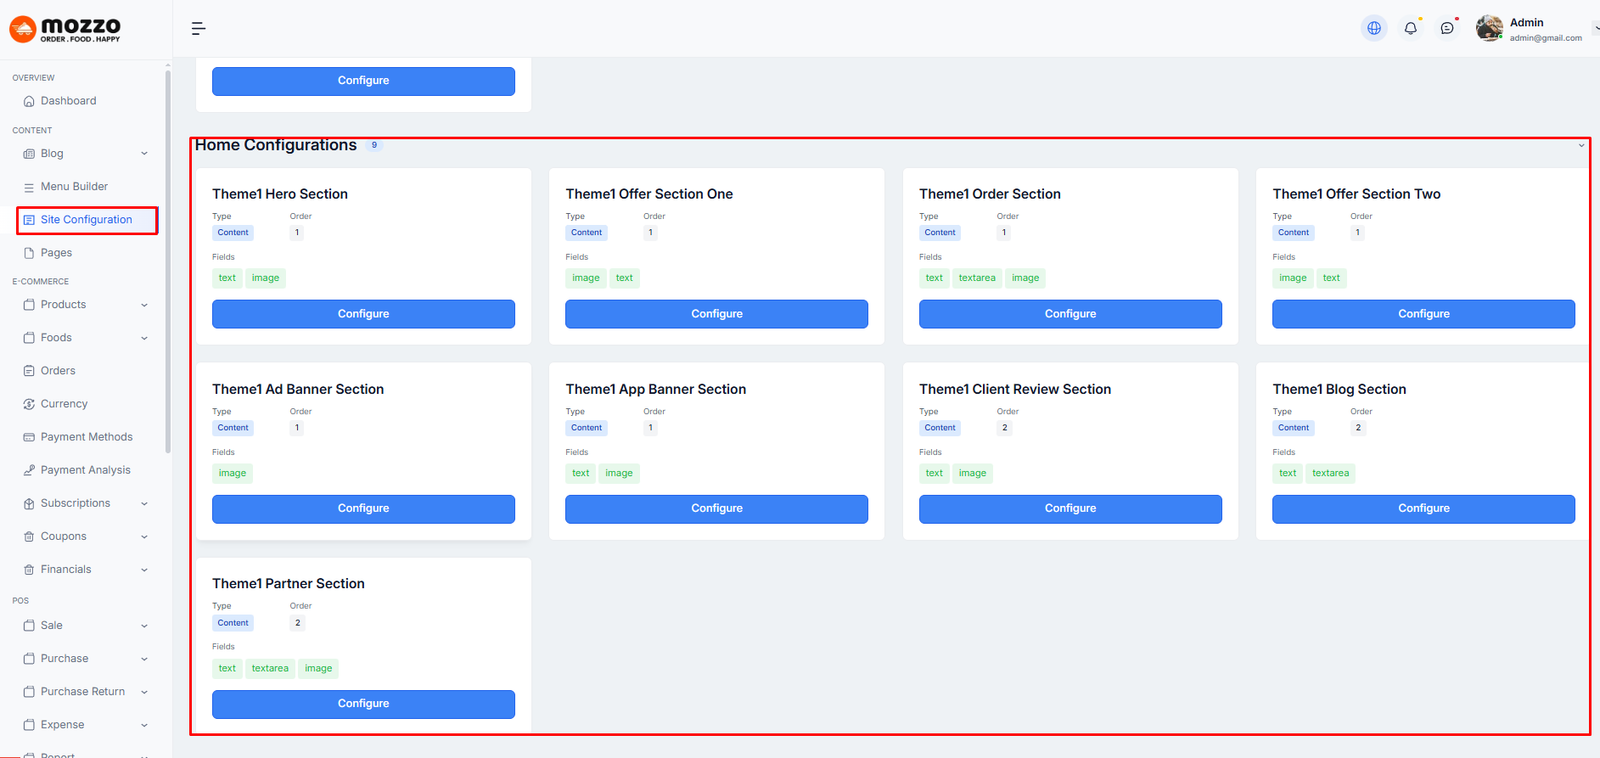The height and width of the screenshot is (758, 1600).
Task: Collapse the Home Configurations section
Action: tap(1581, 146)
